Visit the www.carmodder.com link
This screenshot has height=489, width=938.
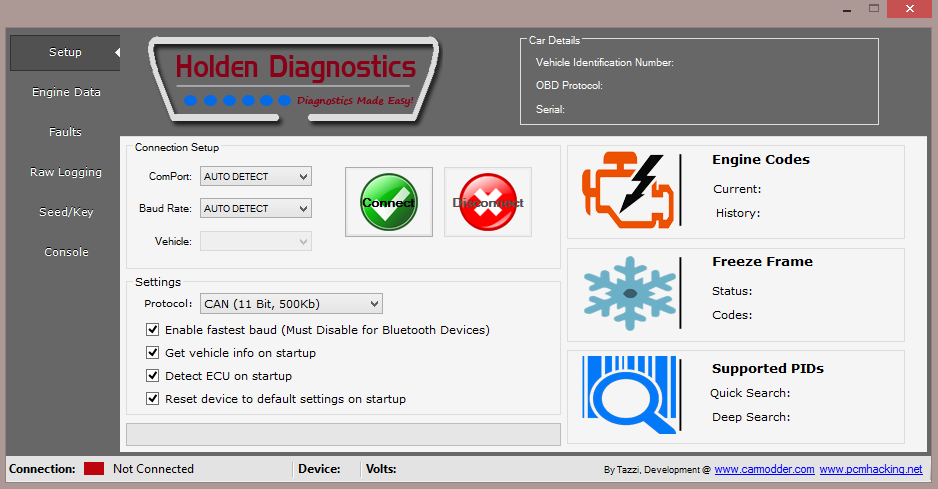coord(764,469)
